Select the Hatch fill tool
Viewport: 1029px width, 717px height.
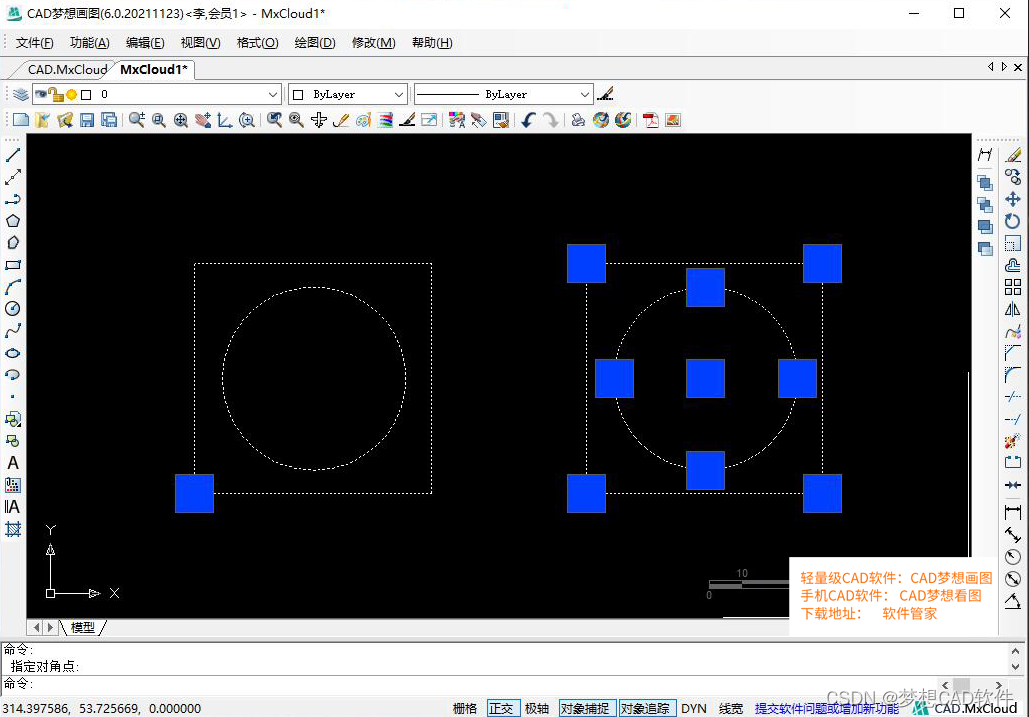(x=12, y=529)
